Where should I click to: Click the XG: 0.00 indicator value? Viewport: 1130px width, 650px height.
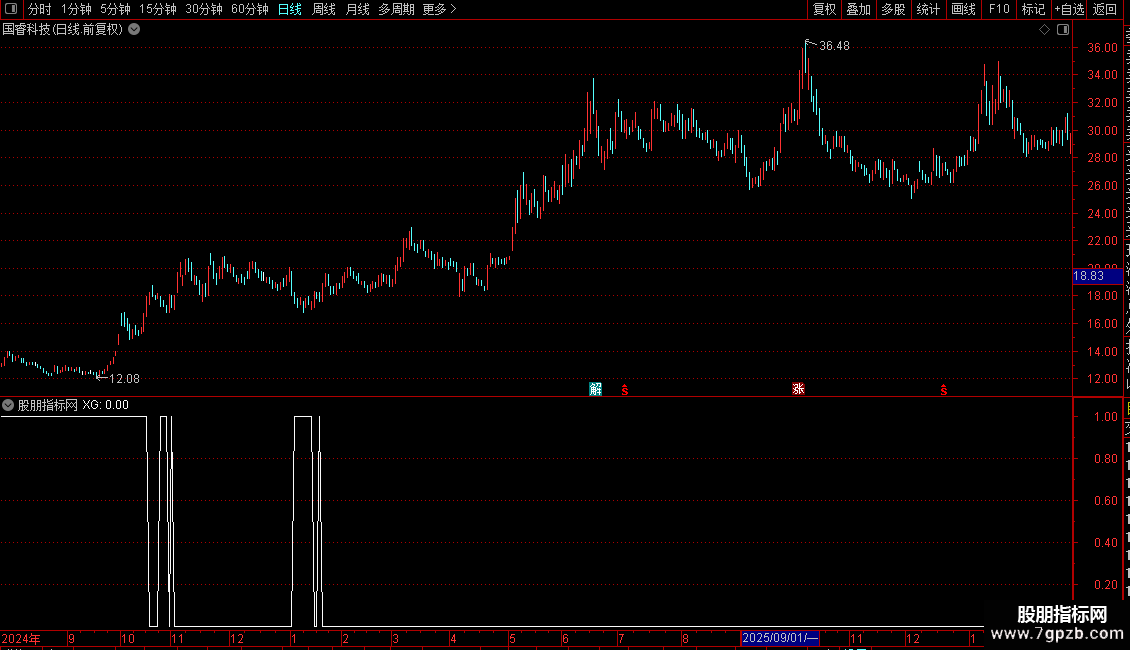105,406
